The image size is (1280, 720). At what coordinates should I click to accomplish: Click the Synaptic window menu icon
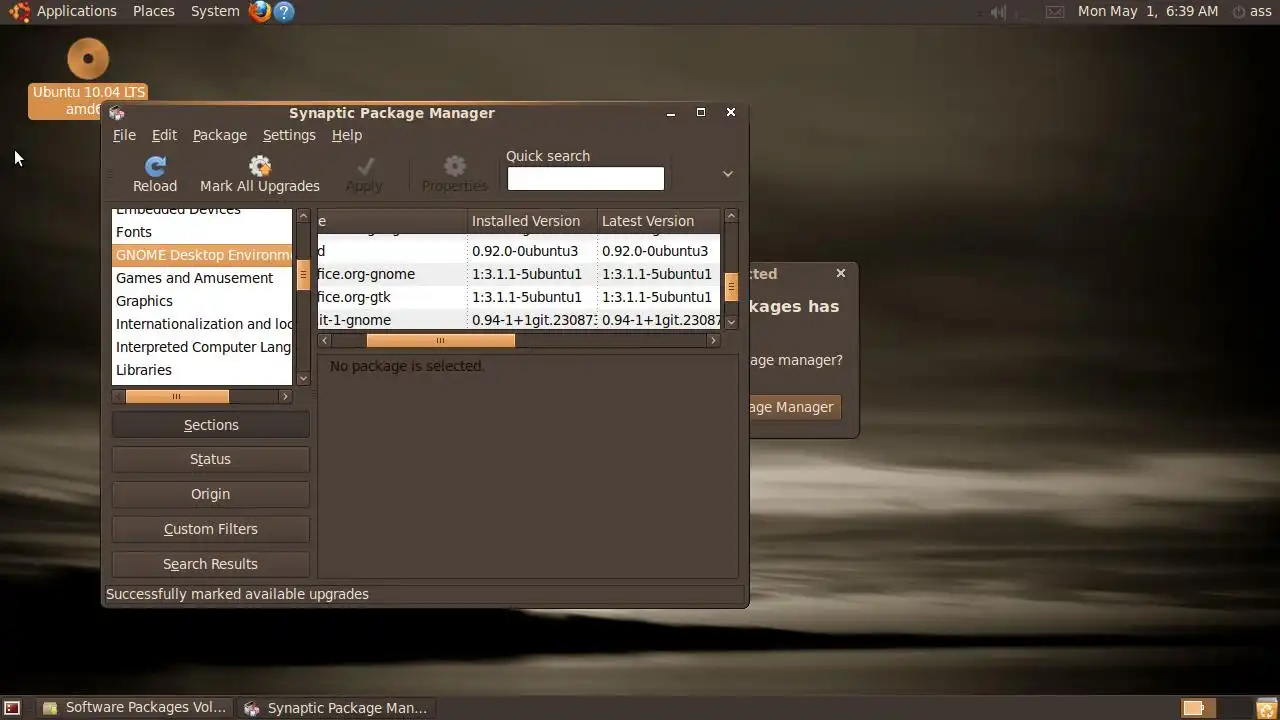(x=116, y=113)
